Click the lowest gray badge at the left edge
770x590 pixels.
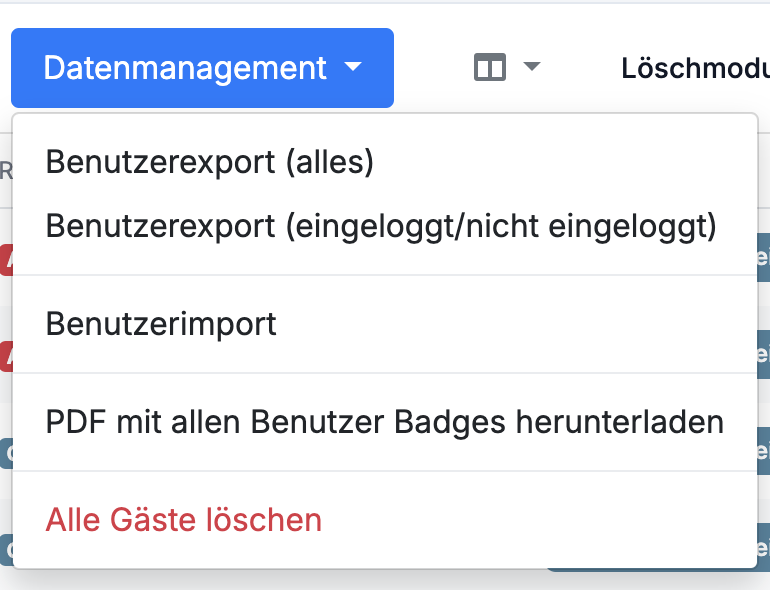[6, 550]
